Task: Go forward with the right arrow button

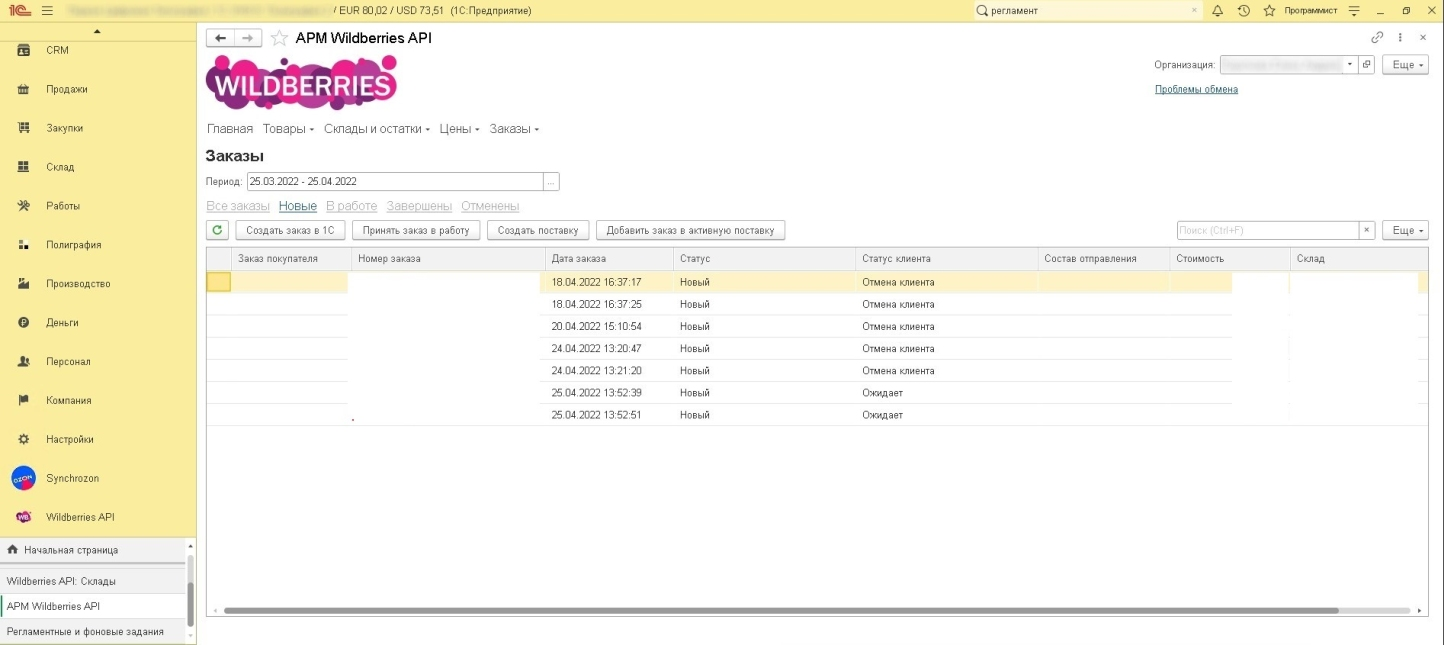Action: coord(248,38)
